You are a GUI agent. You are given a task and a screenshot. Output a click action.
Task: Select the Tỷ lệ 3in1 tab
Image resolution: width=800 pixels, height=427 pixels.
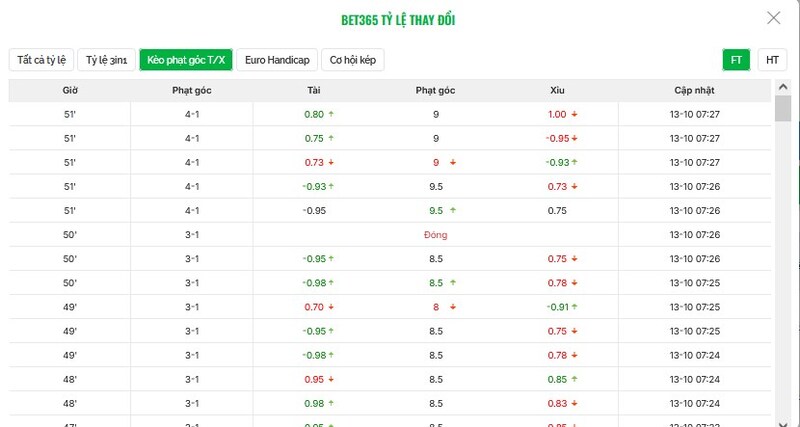(x=106, y=60)
